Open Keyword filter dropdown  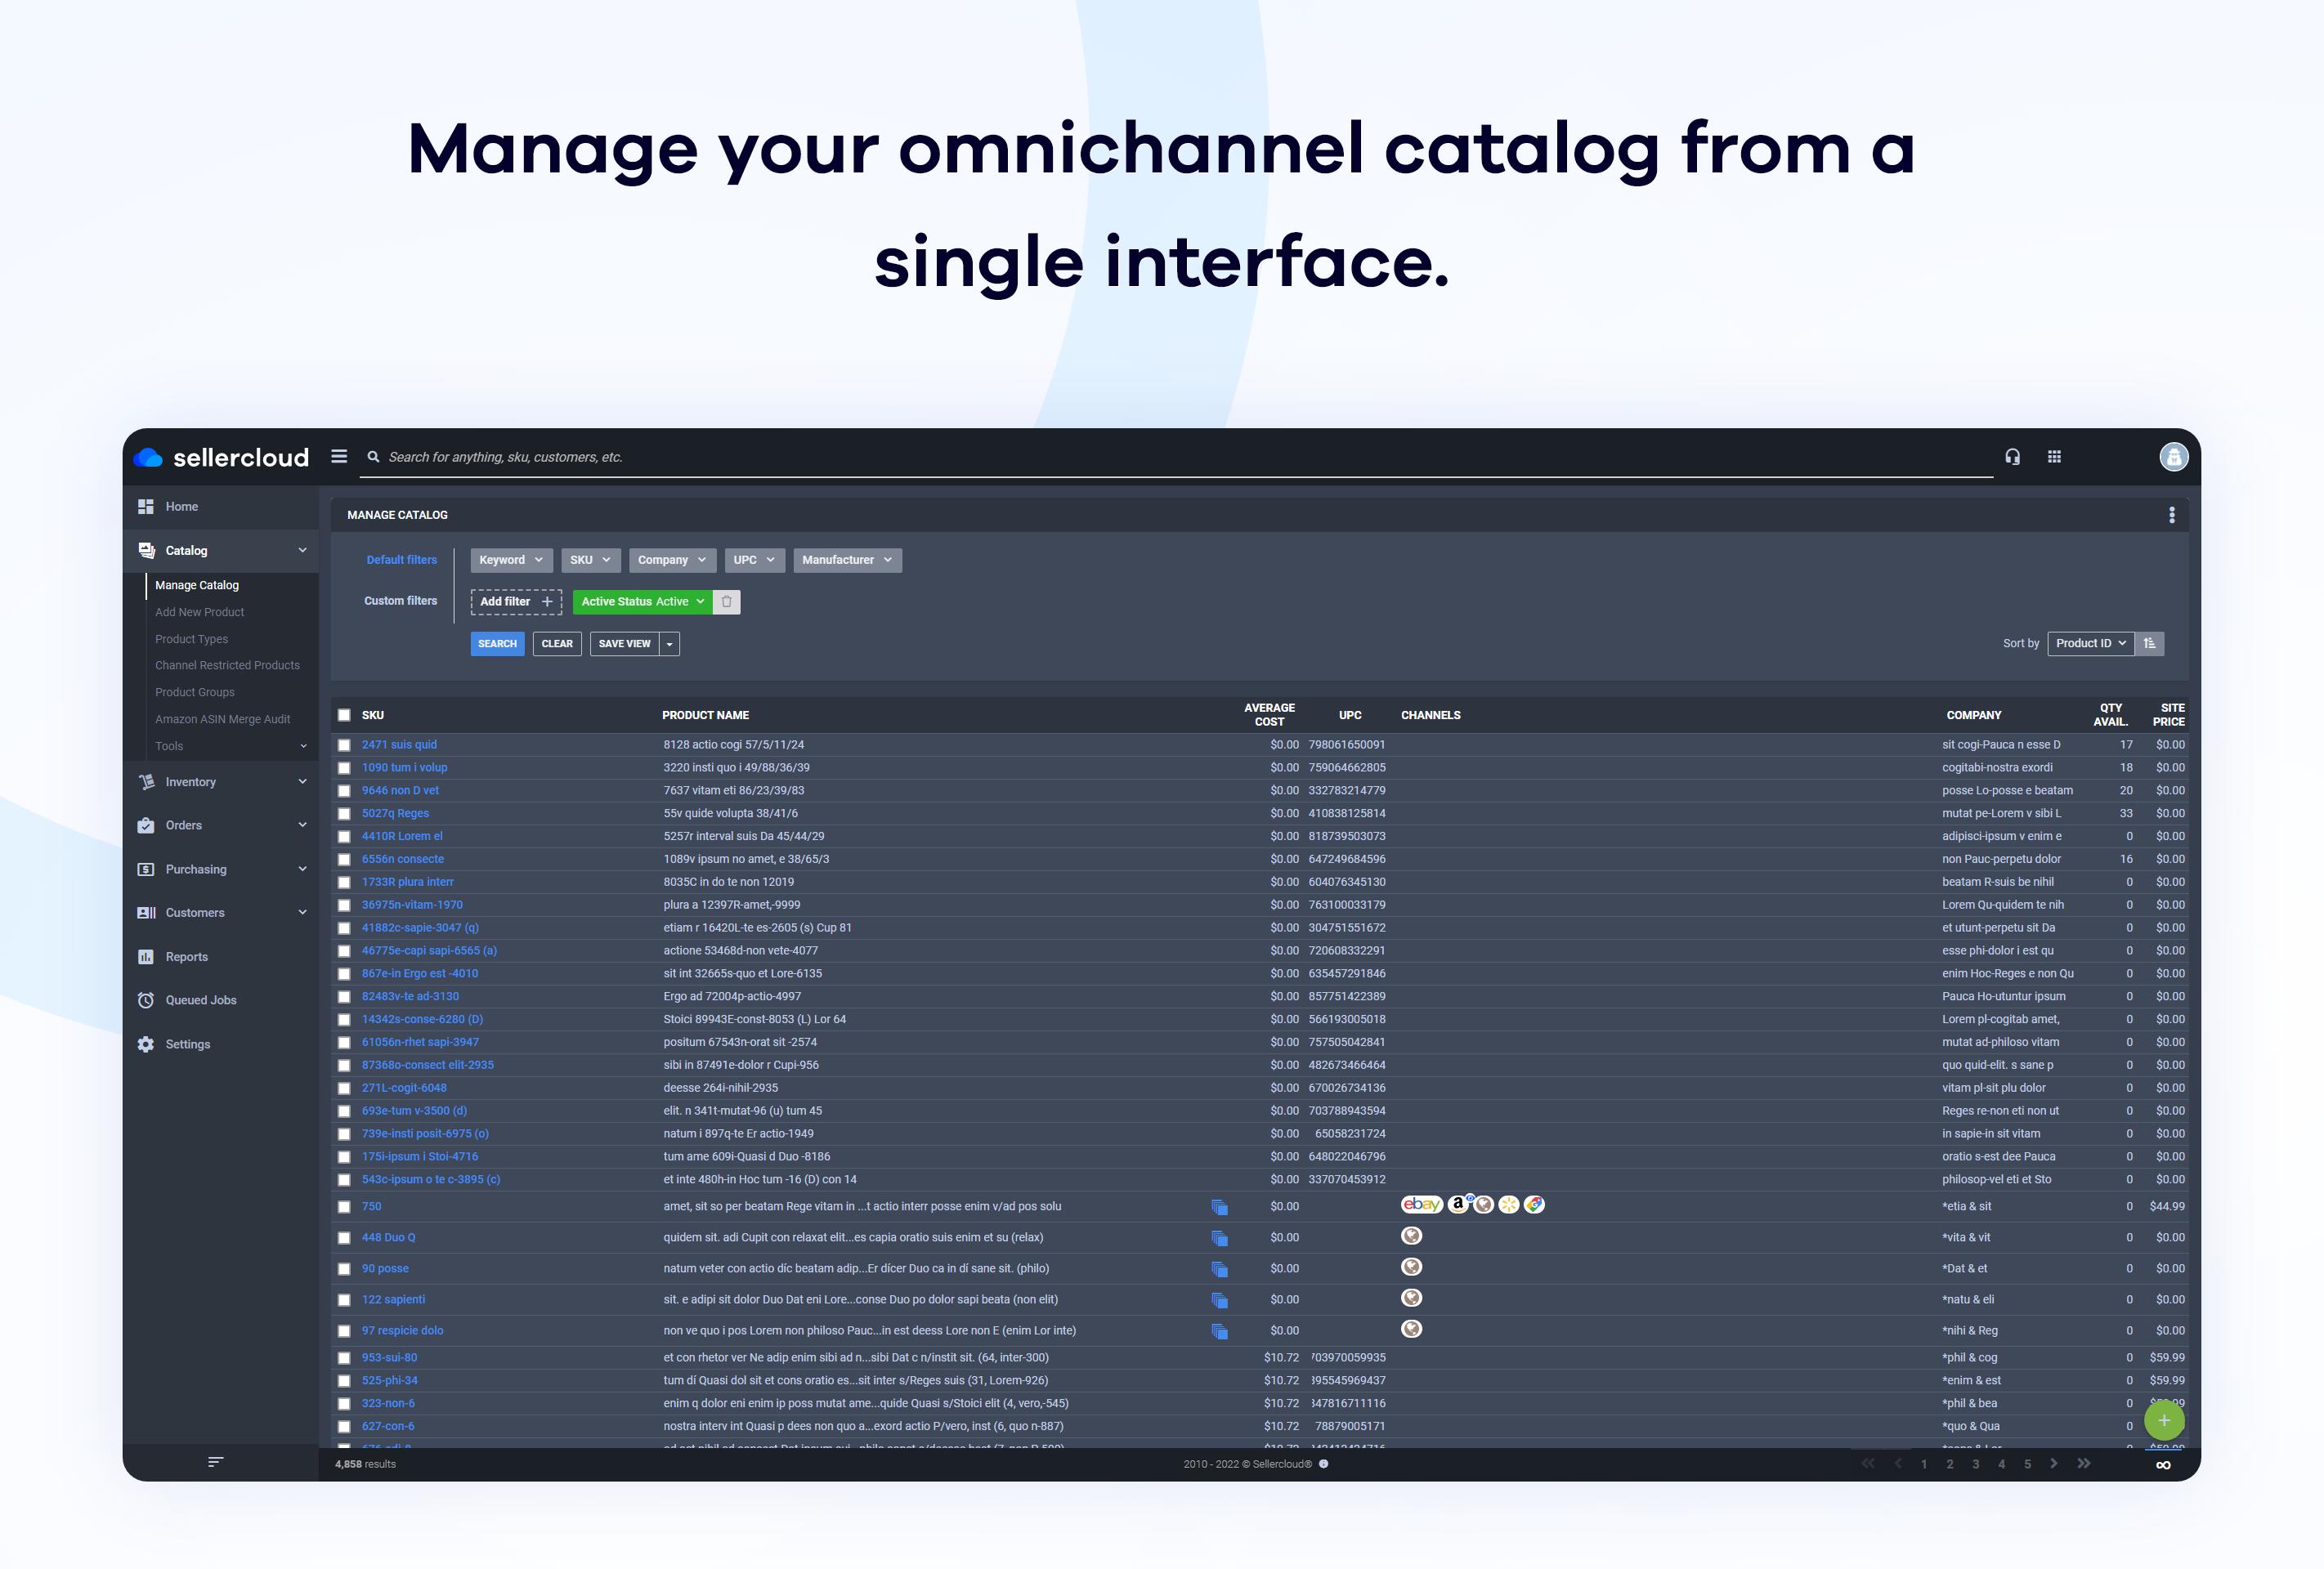tap(511, 560)
